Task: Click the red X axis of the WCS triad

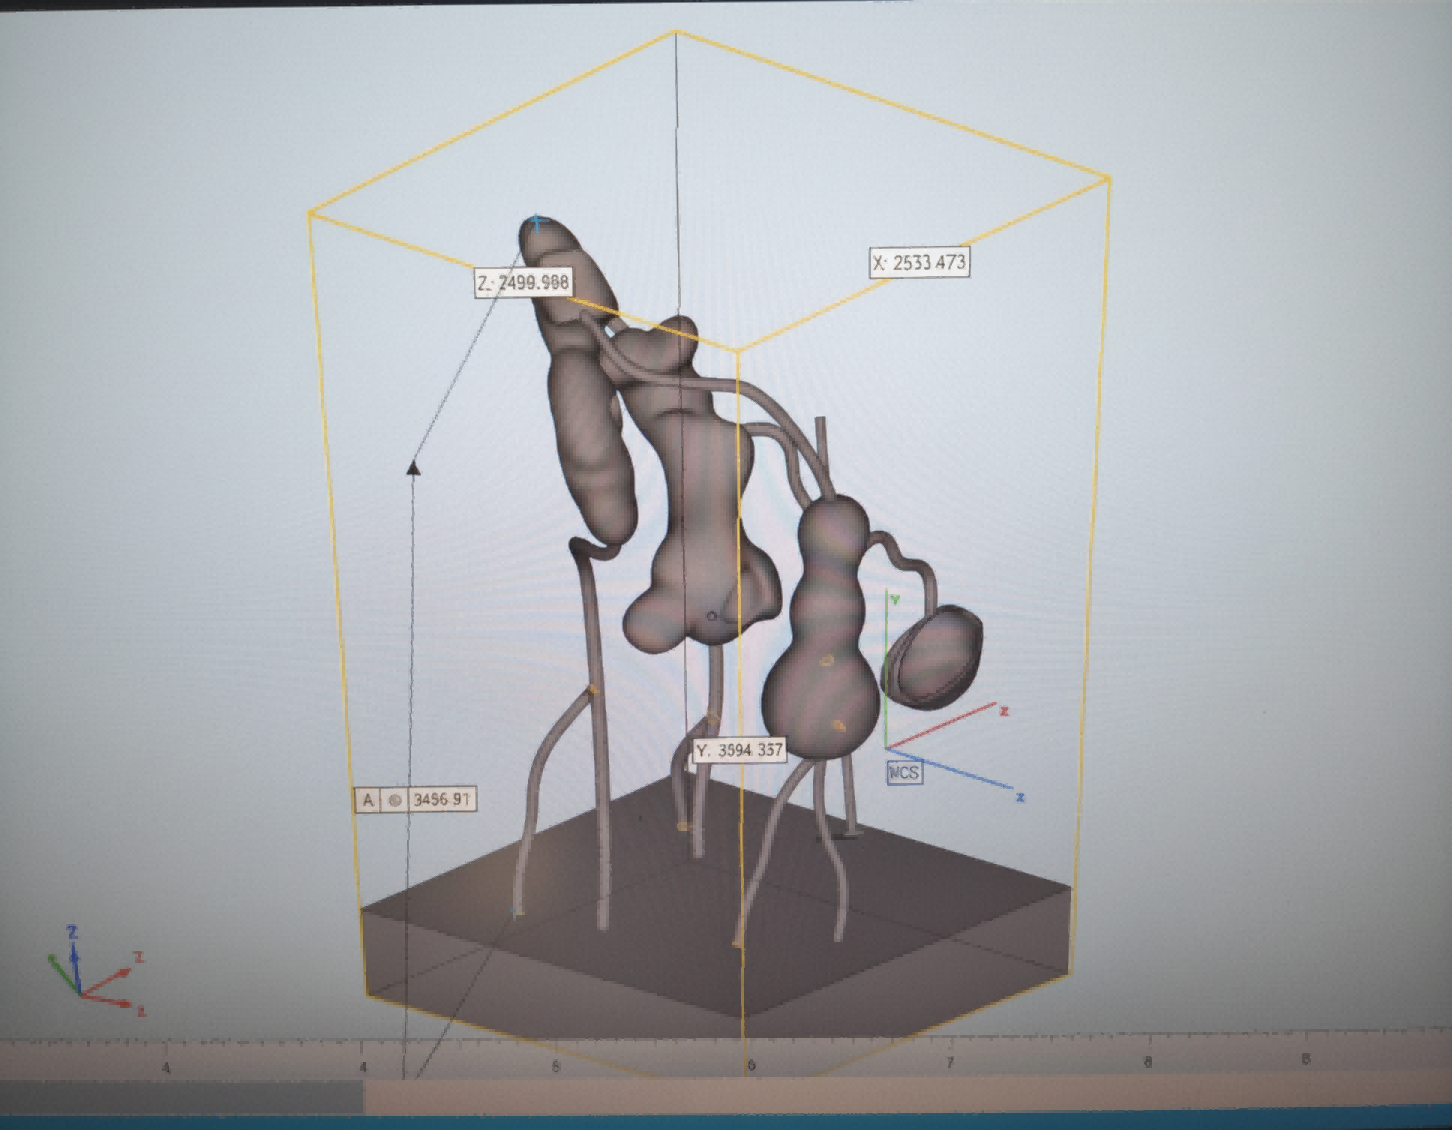Action: coord(960,717)
